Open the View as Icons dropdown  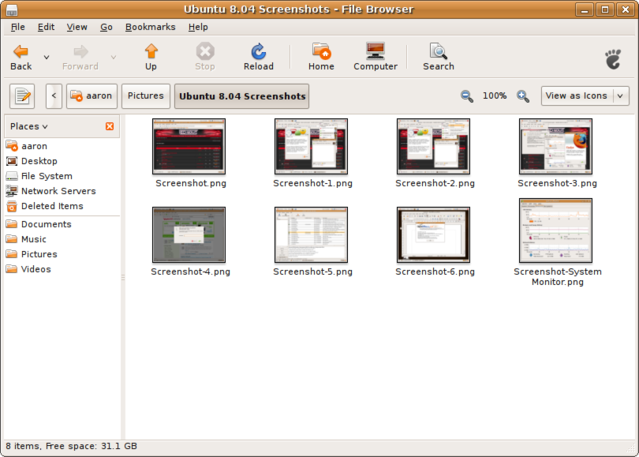(x=585, y=96)
